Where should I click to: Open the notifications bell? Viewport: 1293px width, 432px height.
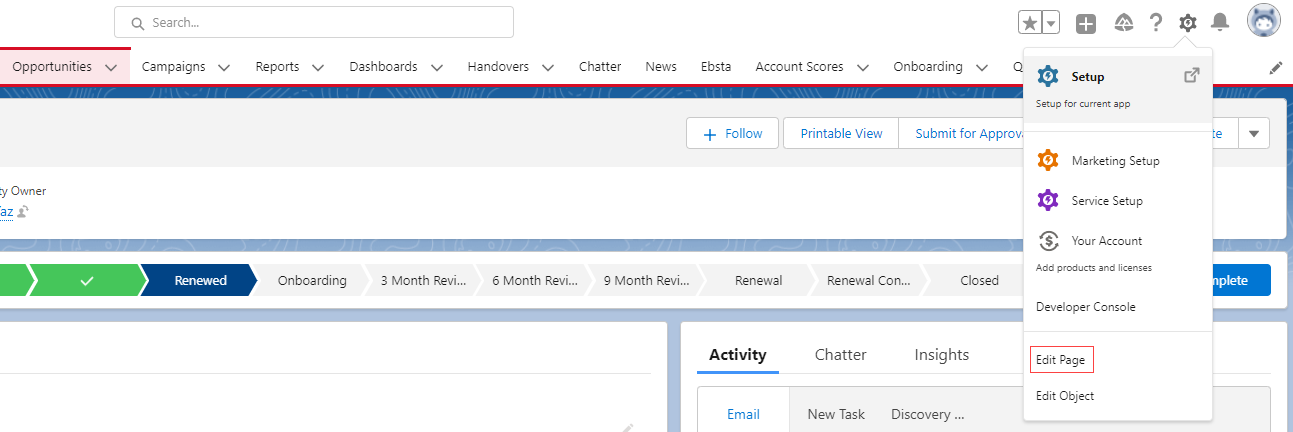(1220, 22)
